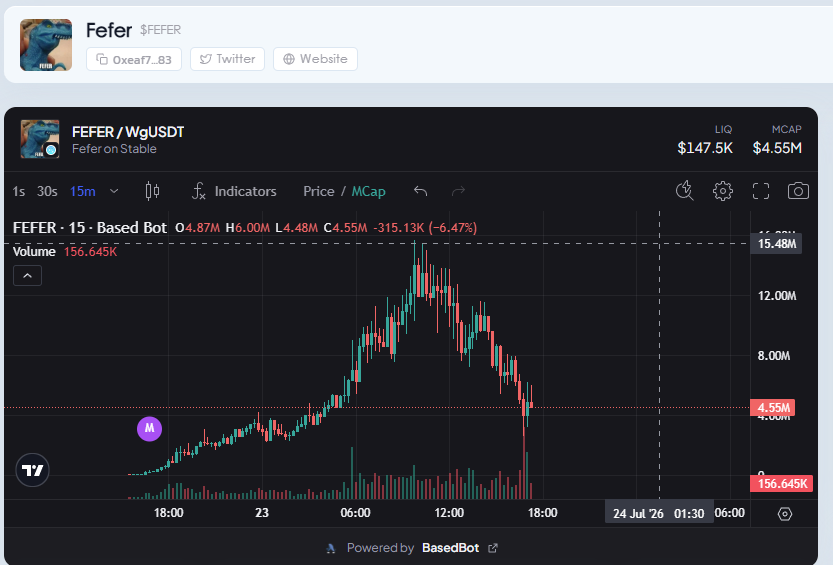833x565 pixels.
Task: Click the 12.00M price axis label
Action: coord(777,296)
